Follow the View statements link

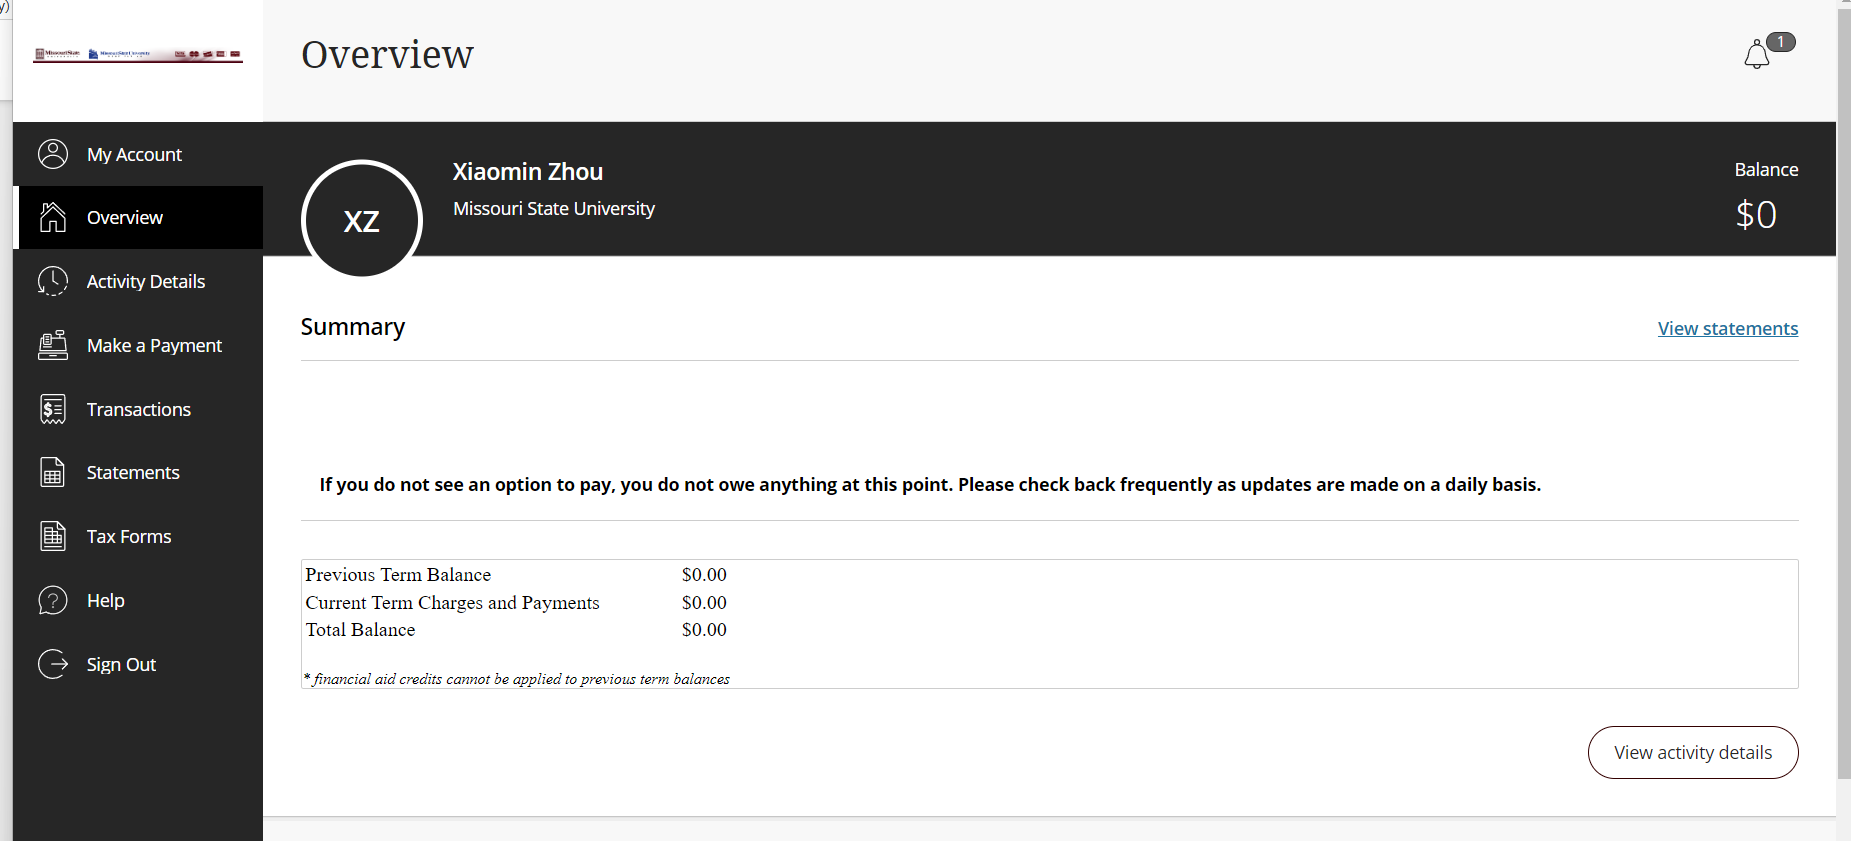[1727, 329]
